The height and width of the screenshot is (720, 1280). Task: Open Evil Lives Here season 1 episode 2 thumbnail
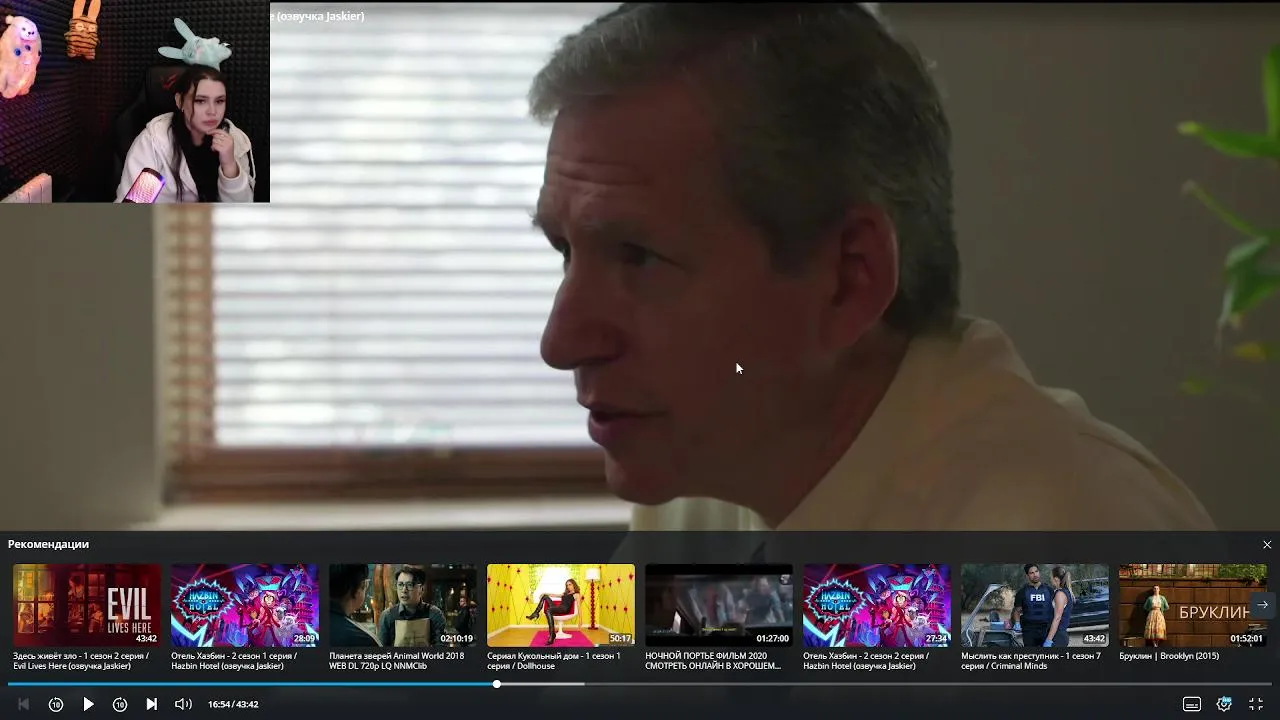click(87, 605)
